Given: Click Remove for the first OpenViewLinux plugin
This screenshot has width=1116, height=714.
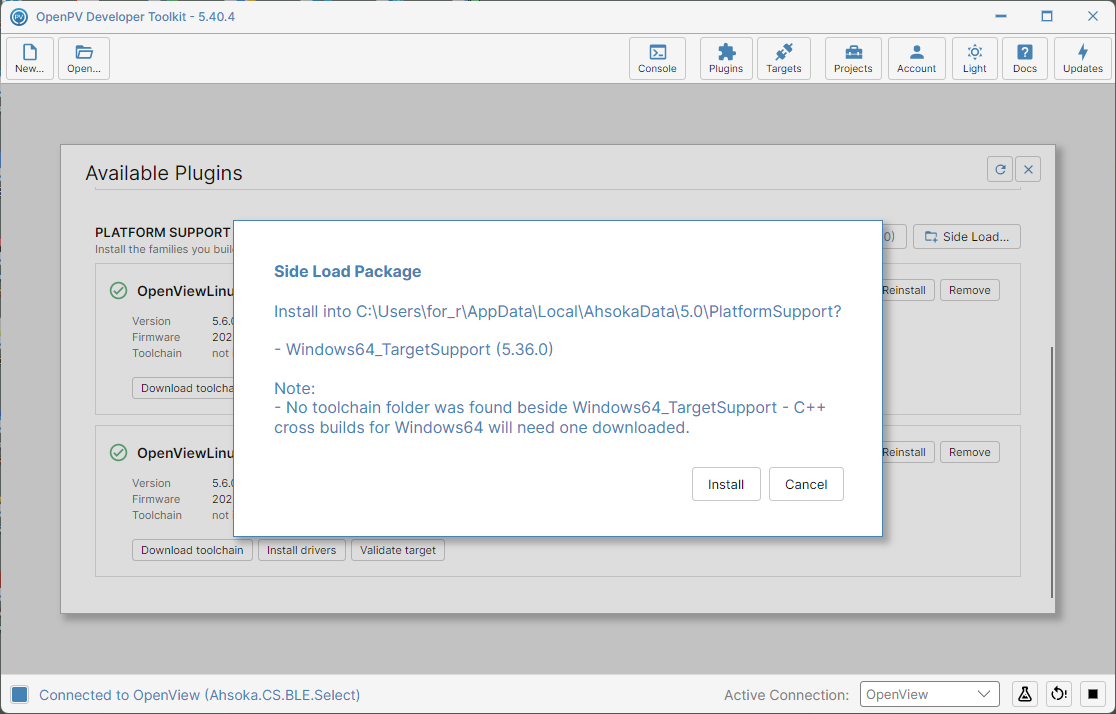Looking at the screenshot, I should coord(969,290).
